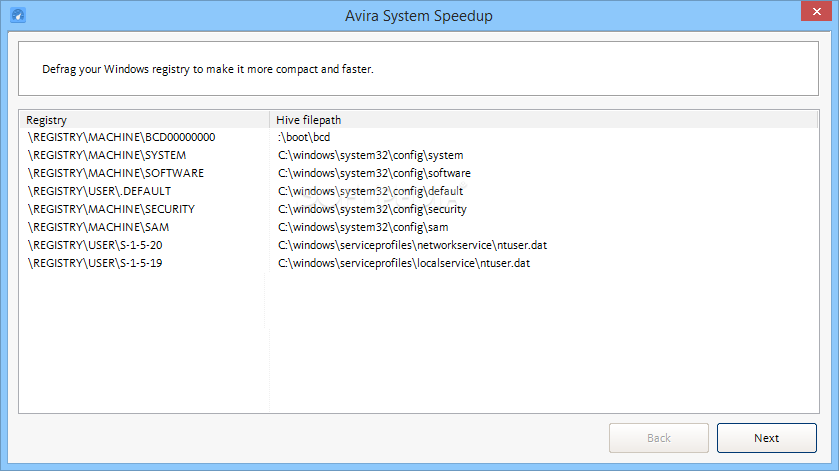Click the config\sam hive filepath
The height and width of the screenshot is (471, 839).
click(363, 227)
